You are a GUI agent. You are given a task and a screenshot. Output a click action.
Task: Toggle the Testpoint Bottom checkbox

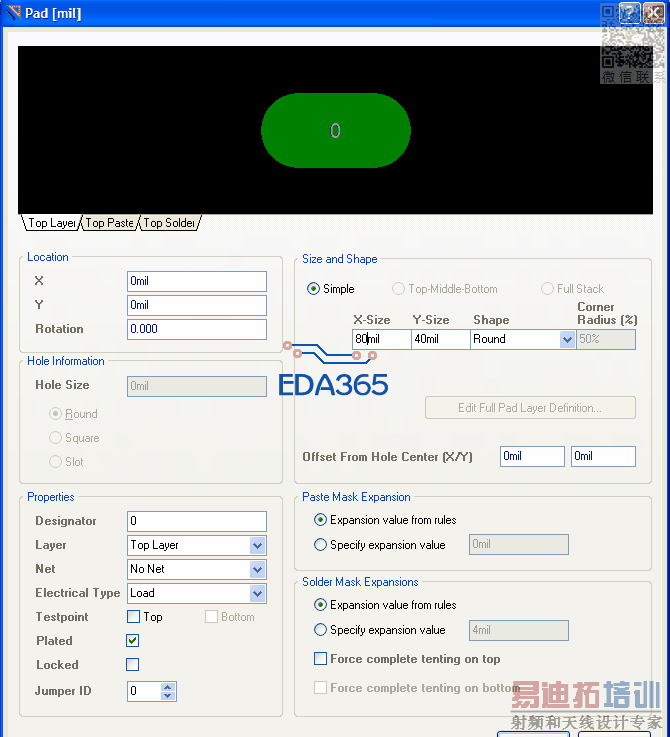click(212, 616)
